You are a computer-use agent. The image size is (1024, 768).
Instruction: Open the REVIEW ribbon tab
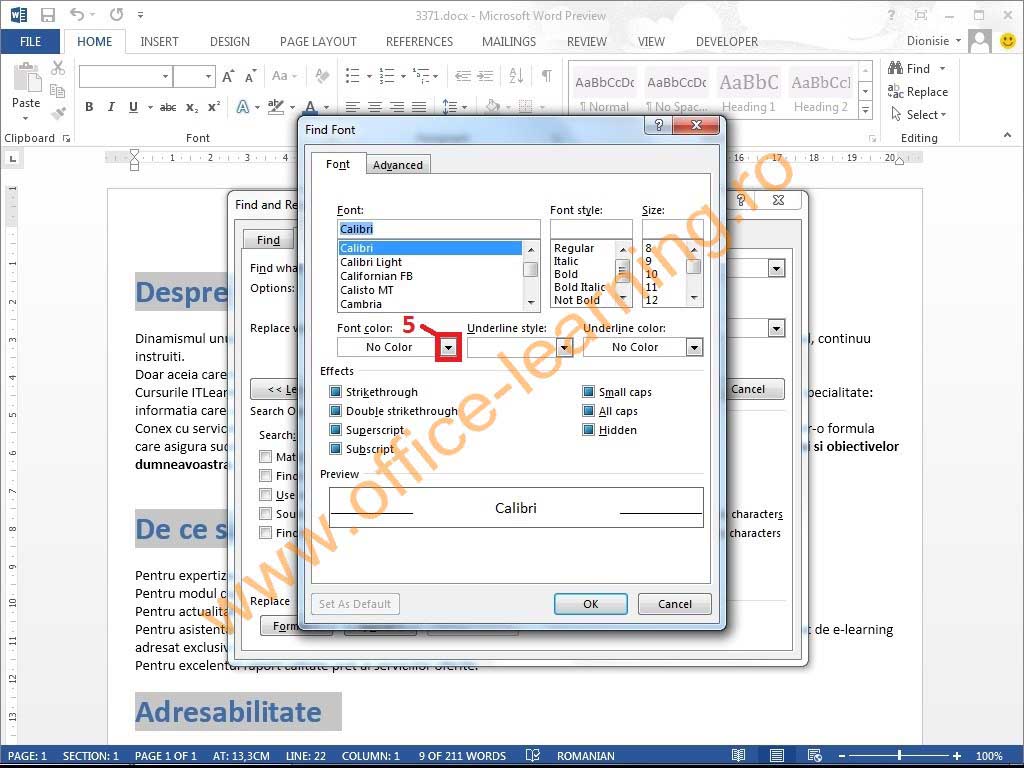pyautogui.click(x=586, y=42)
